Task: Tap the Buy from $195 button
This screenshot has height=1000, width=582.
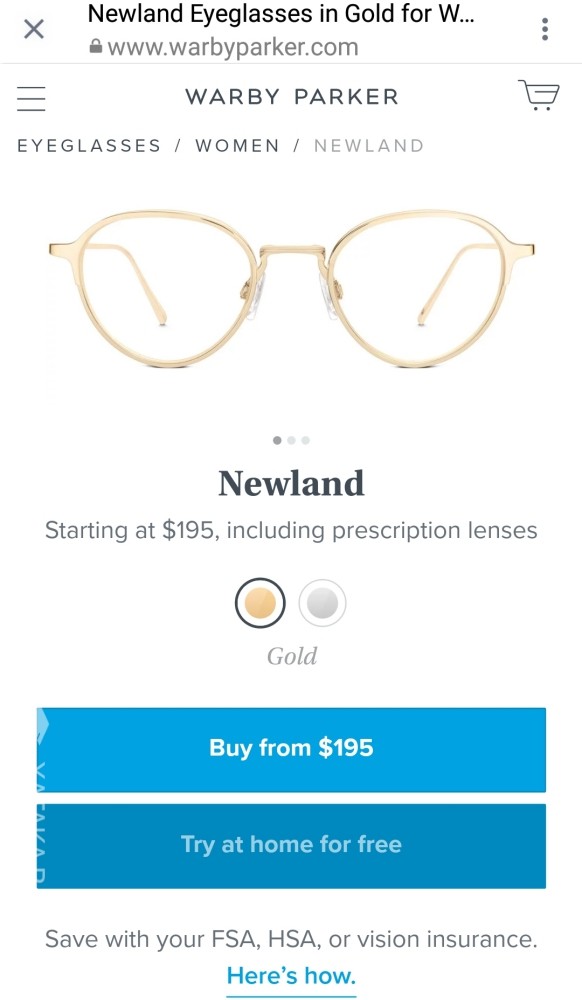Action: 291,748
